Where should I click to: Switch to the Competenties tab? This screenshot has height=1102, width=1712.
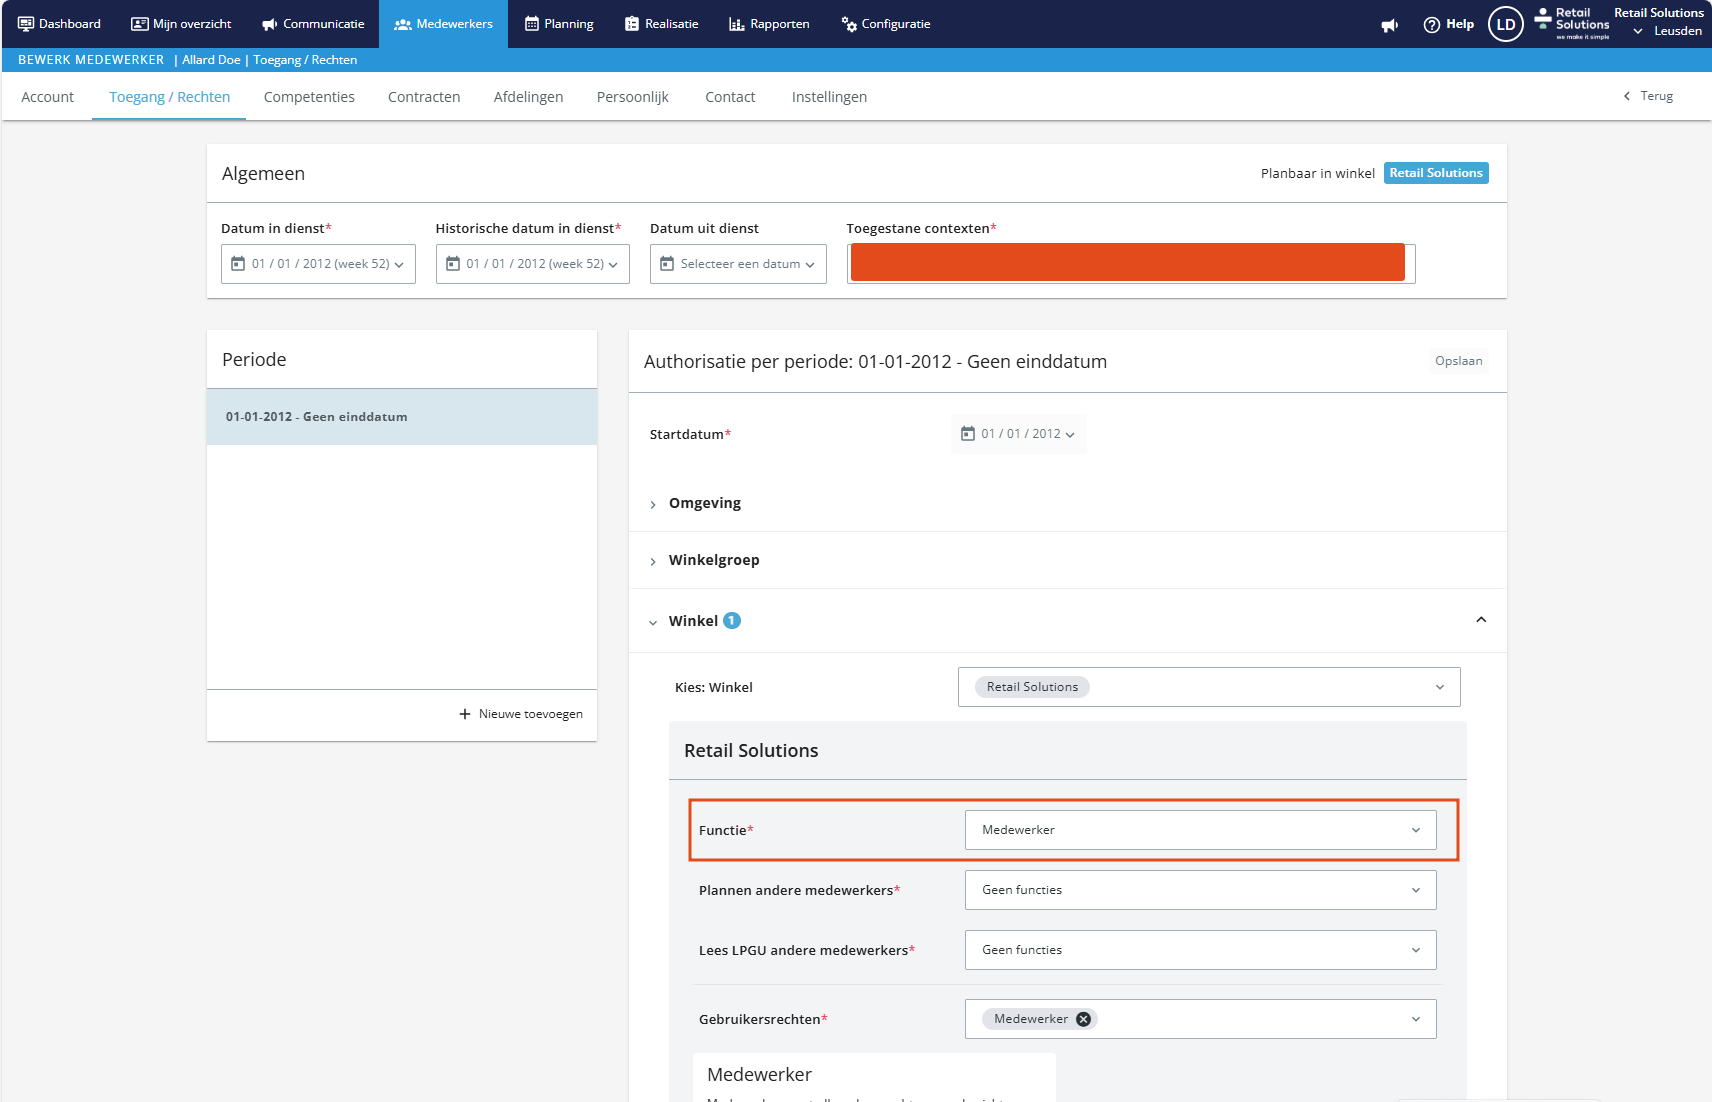[309, 97]
